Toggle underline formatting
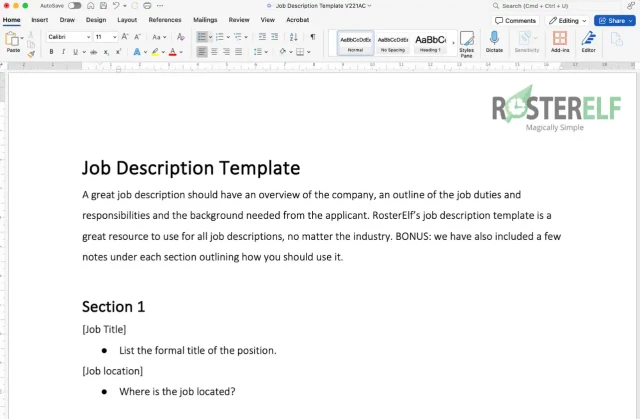This screenshot has height=419, width=640. point(75,52)
